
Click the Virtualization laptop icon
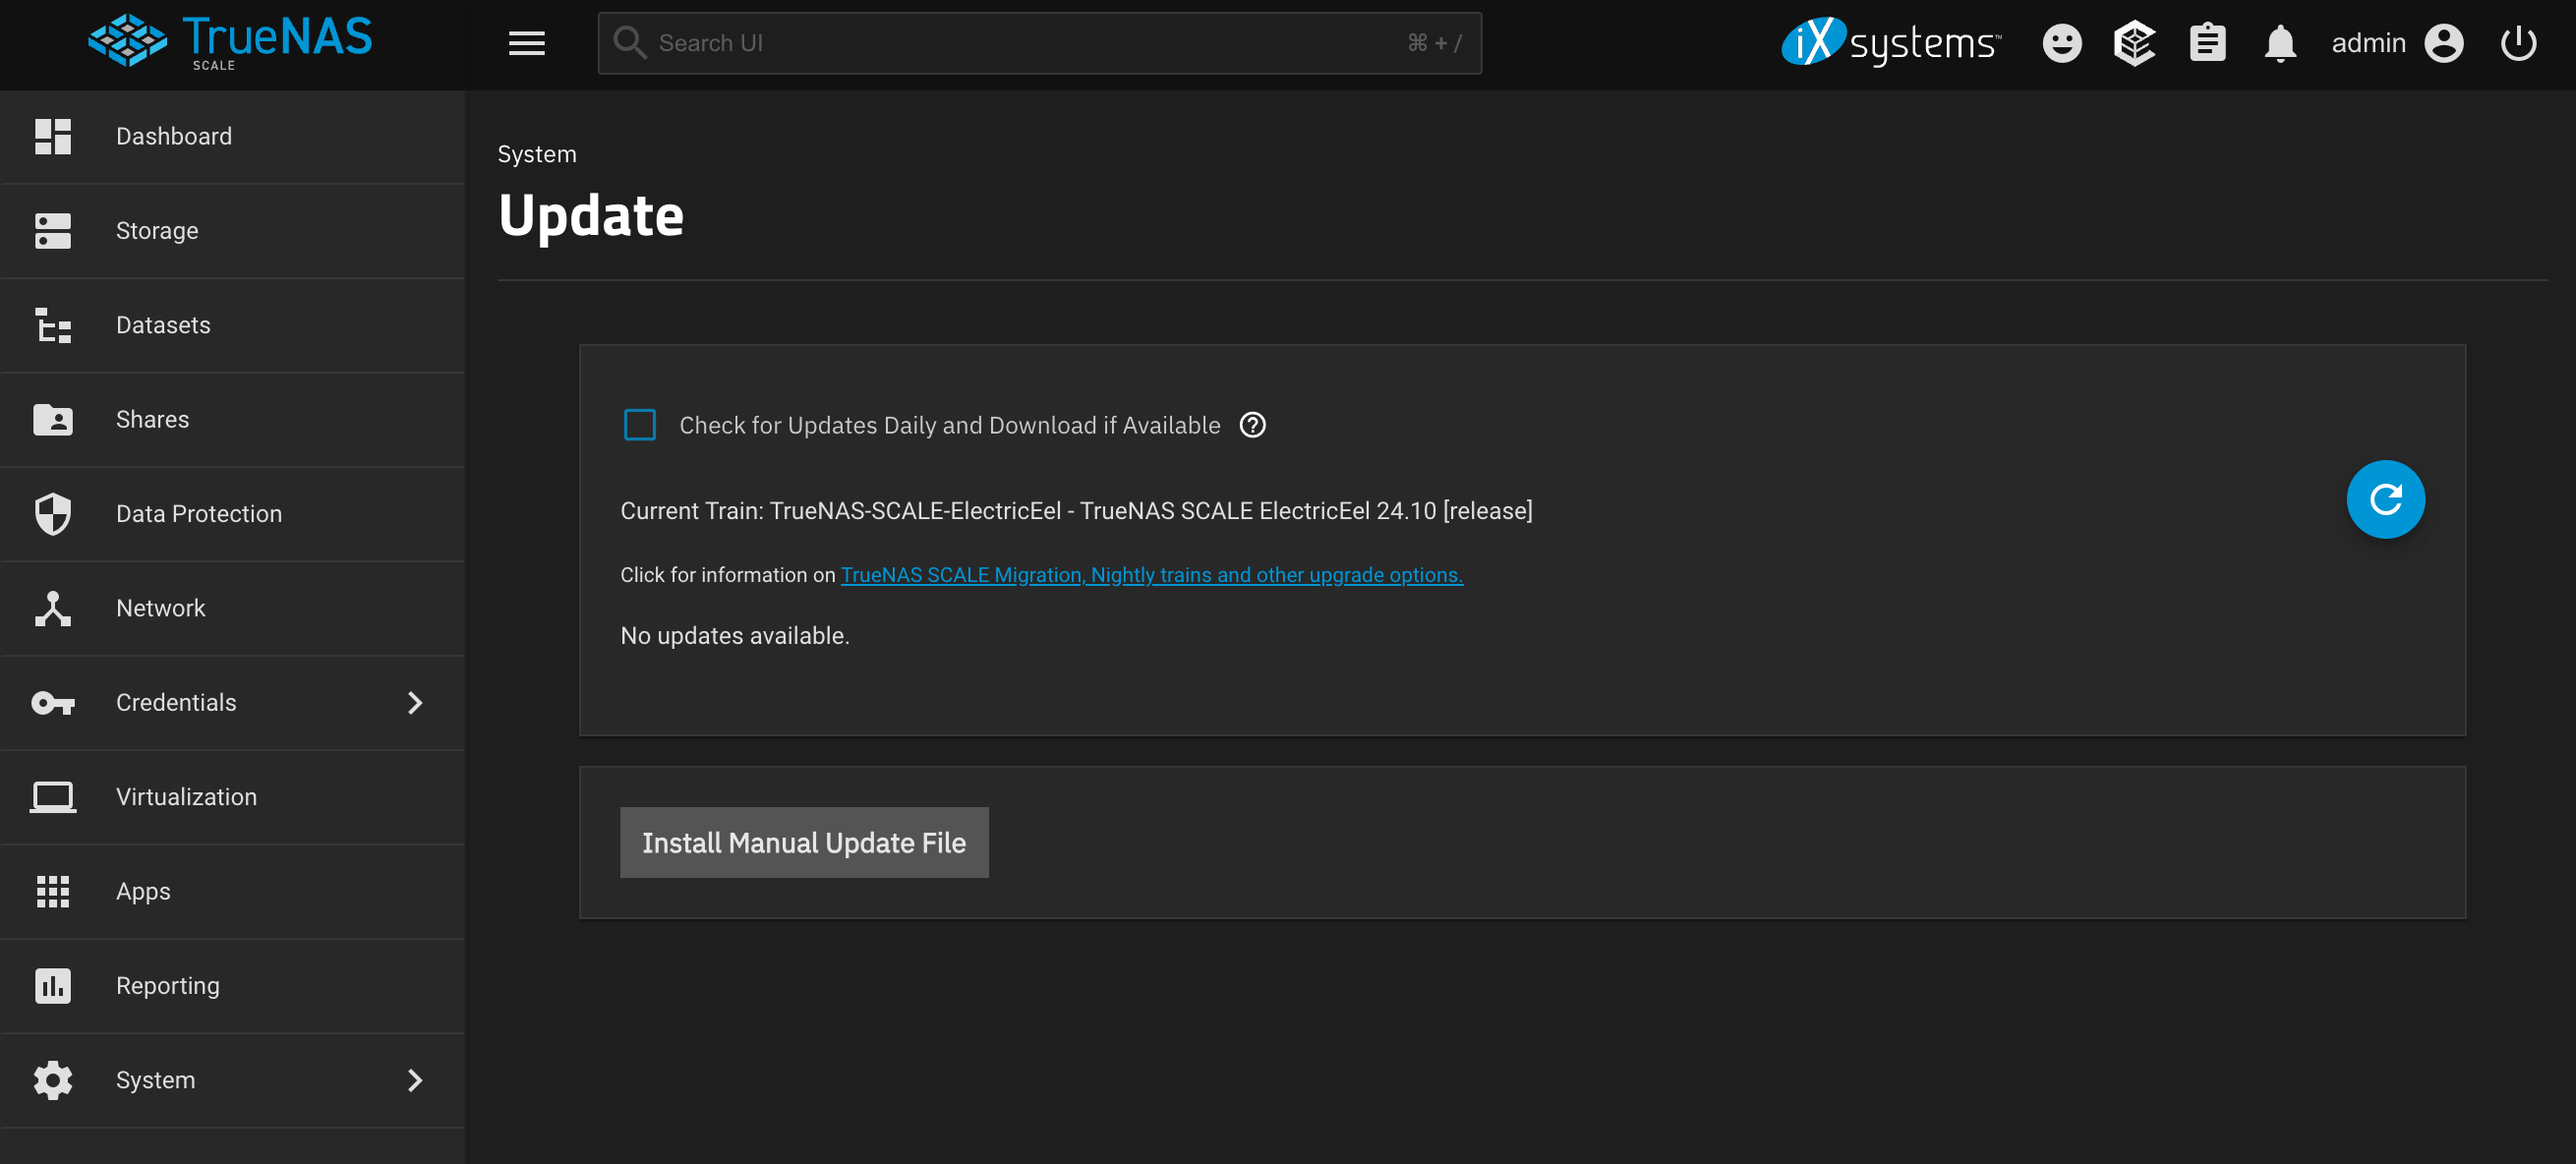click(x=53, y=797)
